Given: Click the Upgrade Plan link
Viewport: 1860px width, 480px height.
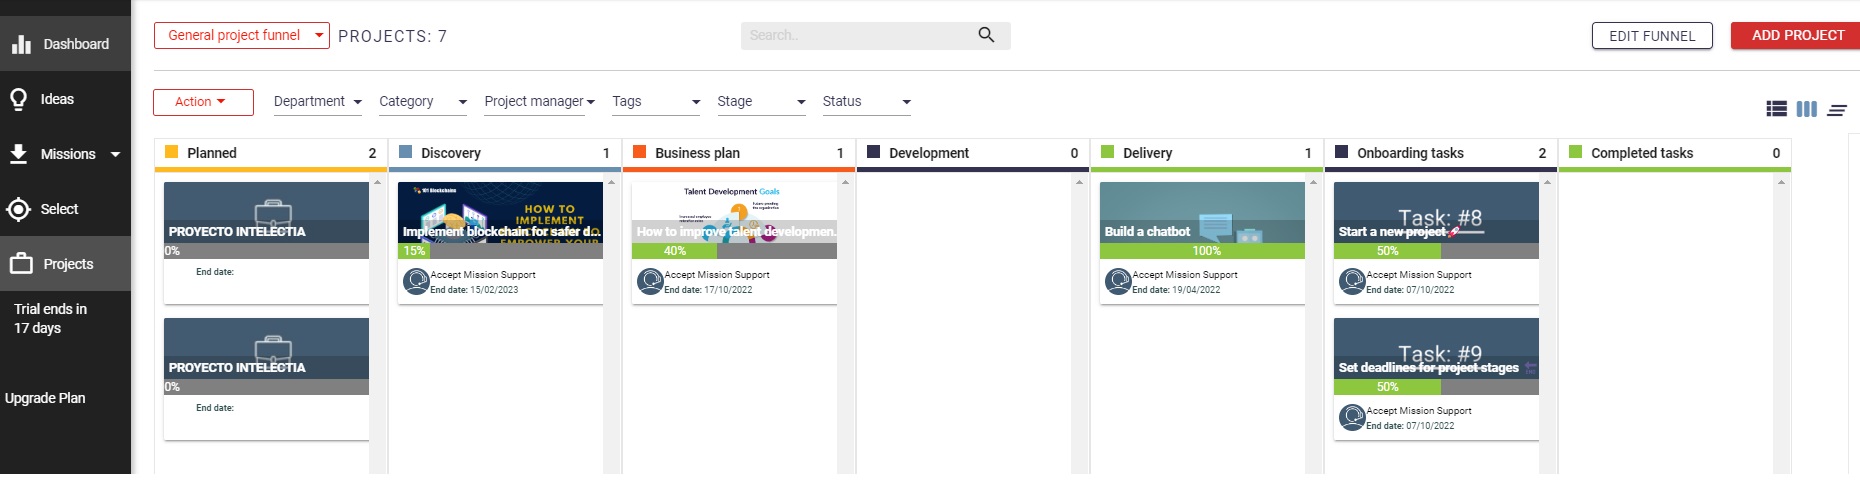Looking at the screenshot, I should pos(45,398).
